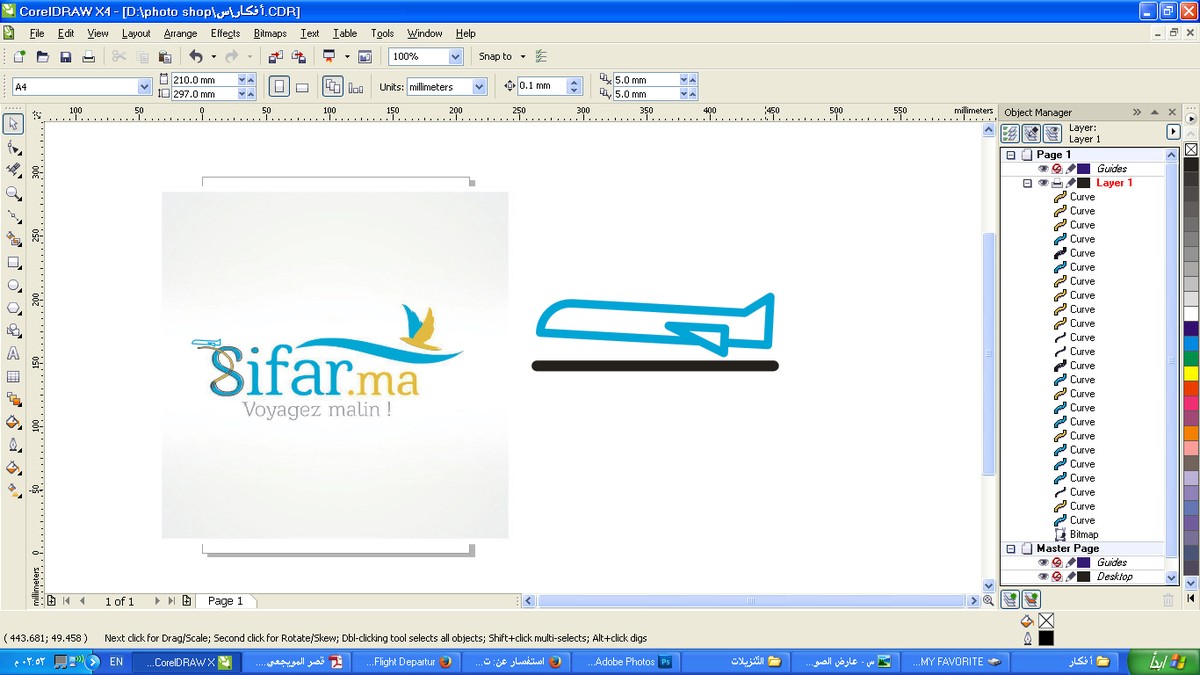This screenshot has height=675, width=1200.
Task: Open the Bitmaps menu
Action: click(270, 33)
